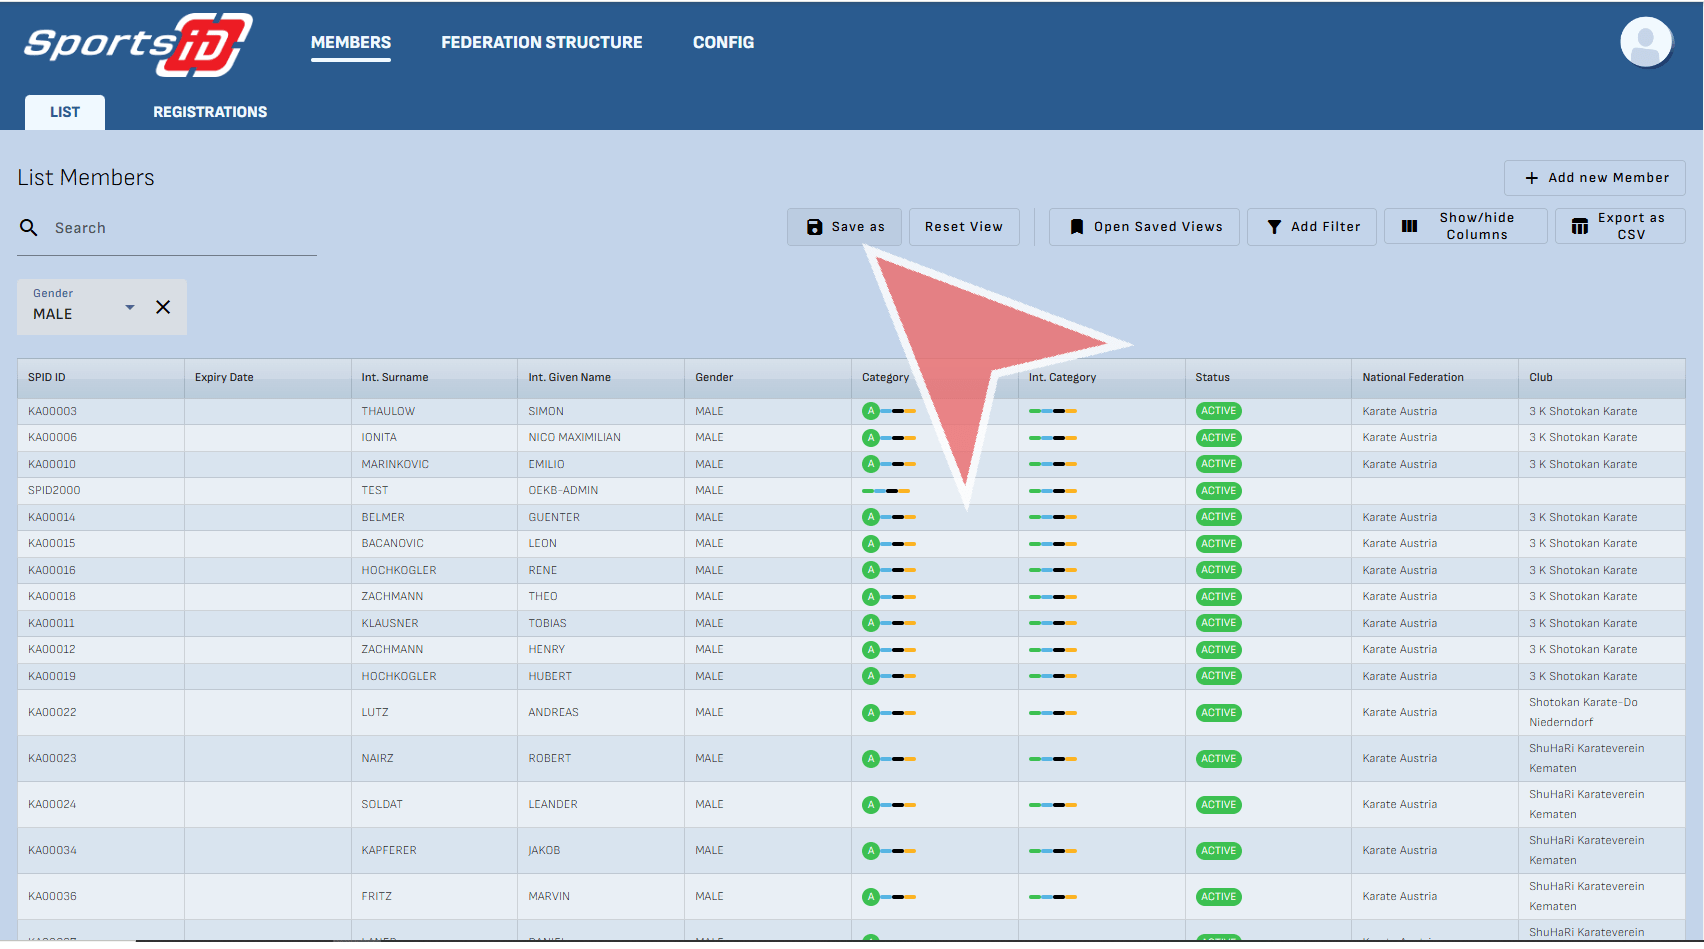Open the Federation Structure menu
The image size is (1704, 949).
click(541, 42)
